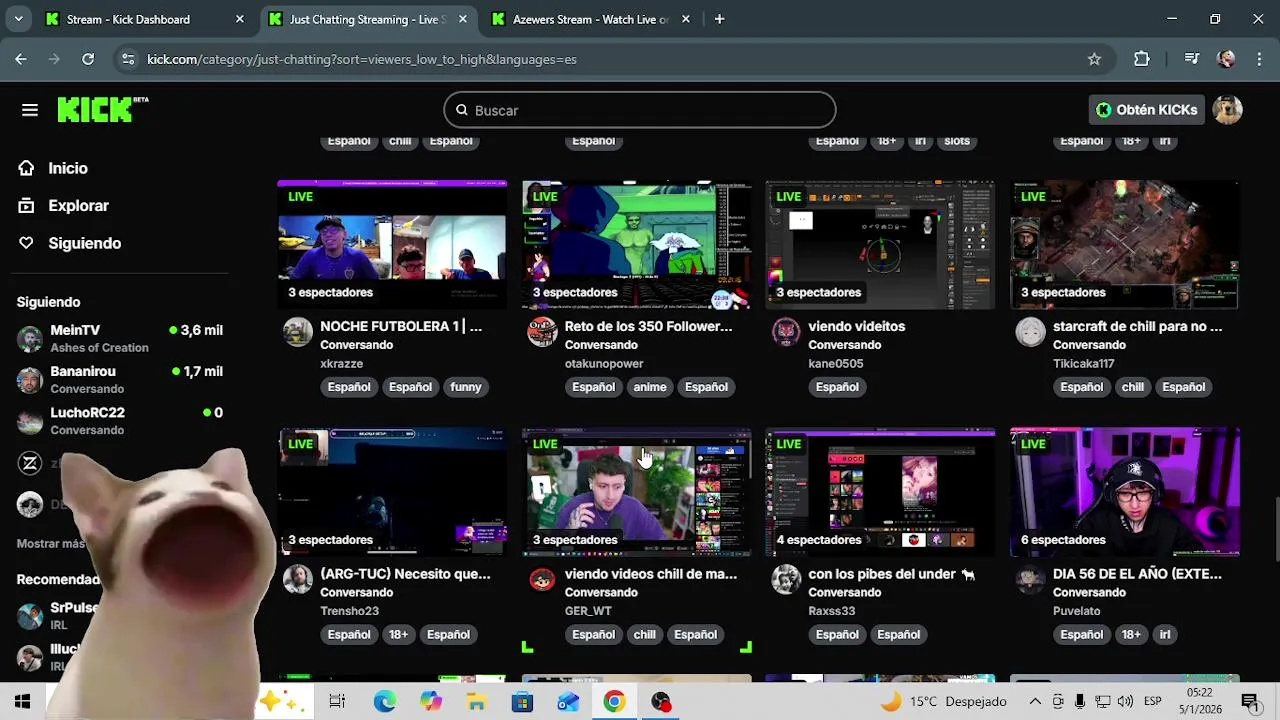Image resolution: width=1280 pixels, height=720 pixels.
Task: Open xkrazze channel name link
Action: (341, 364)
